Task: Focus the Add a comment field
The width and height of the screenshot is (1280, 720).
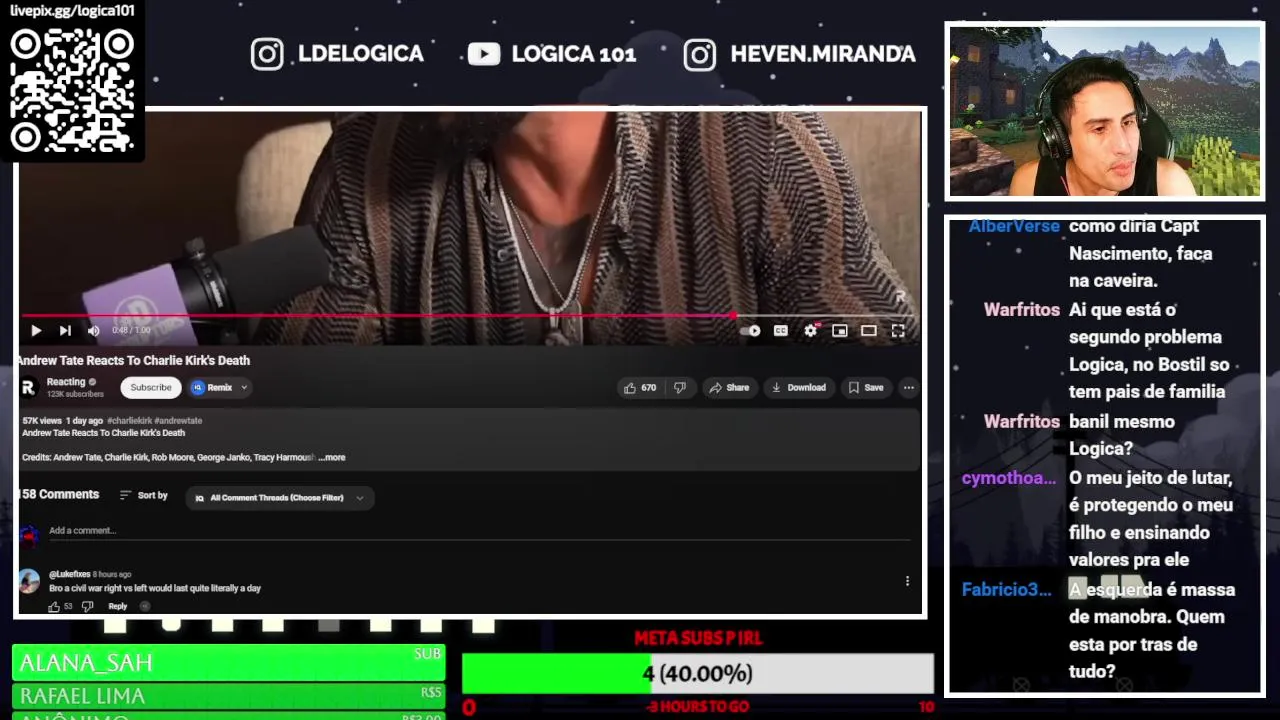Action: click(479, 531)
